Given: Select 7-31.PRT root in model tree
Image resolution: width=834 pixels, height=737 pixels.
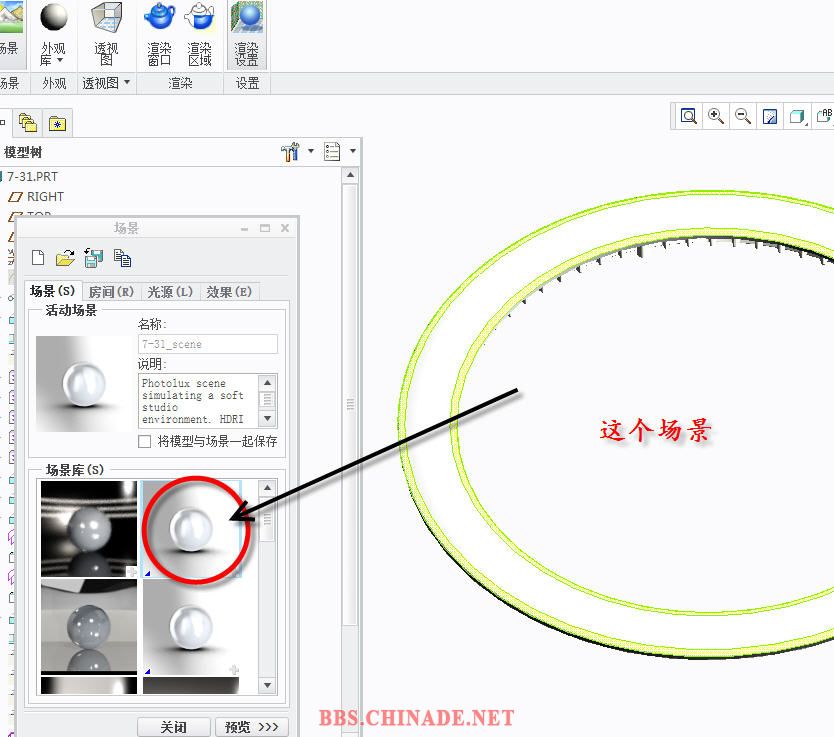Looking at the screenshot, I should 30,177.
